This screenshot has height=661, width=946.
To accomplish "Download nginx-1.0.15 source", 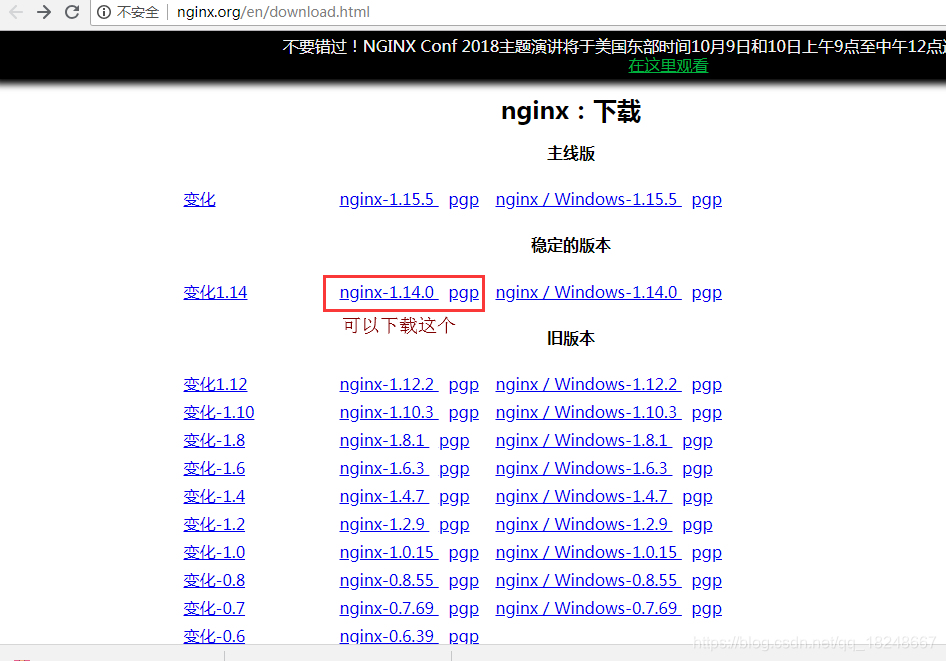I will tap(389, 553).
